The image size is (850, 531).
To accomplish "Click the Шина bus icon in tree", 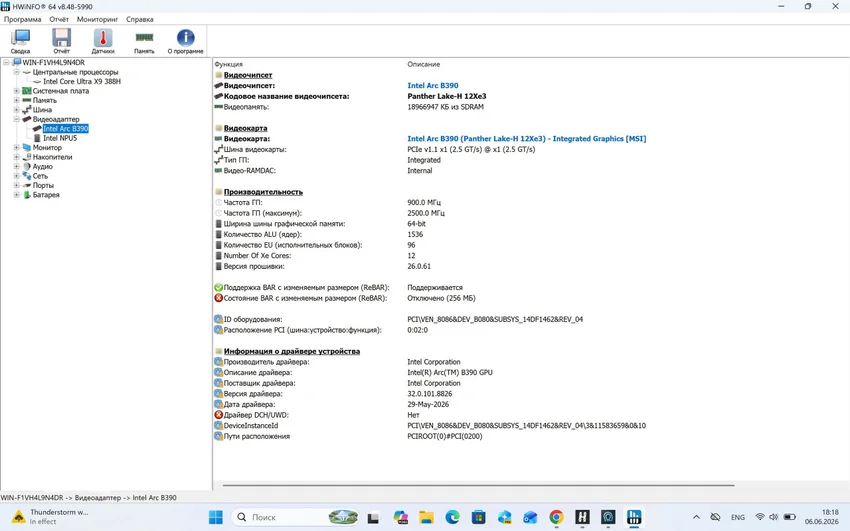I will coord(27,109).
